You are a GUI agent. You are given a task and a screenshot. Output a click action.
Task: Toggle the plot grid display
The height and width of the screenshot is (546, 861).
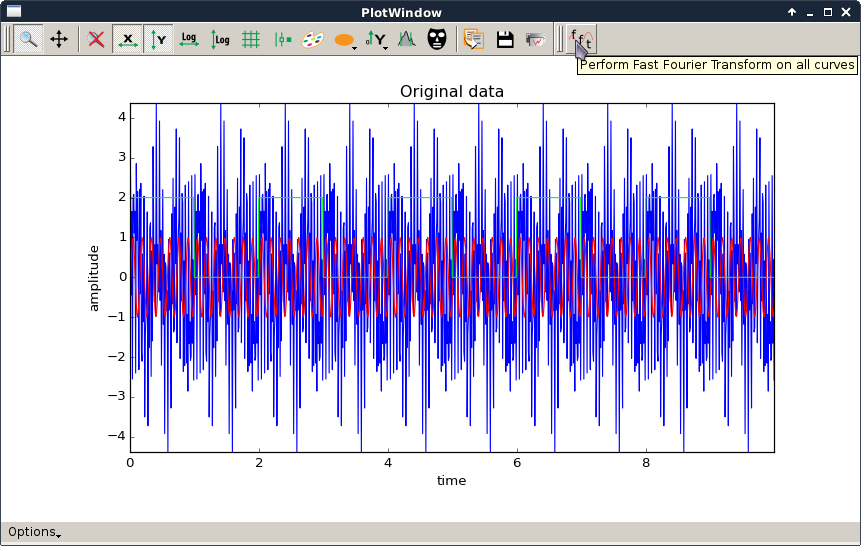pyautogui.click(x=251, y=39)
